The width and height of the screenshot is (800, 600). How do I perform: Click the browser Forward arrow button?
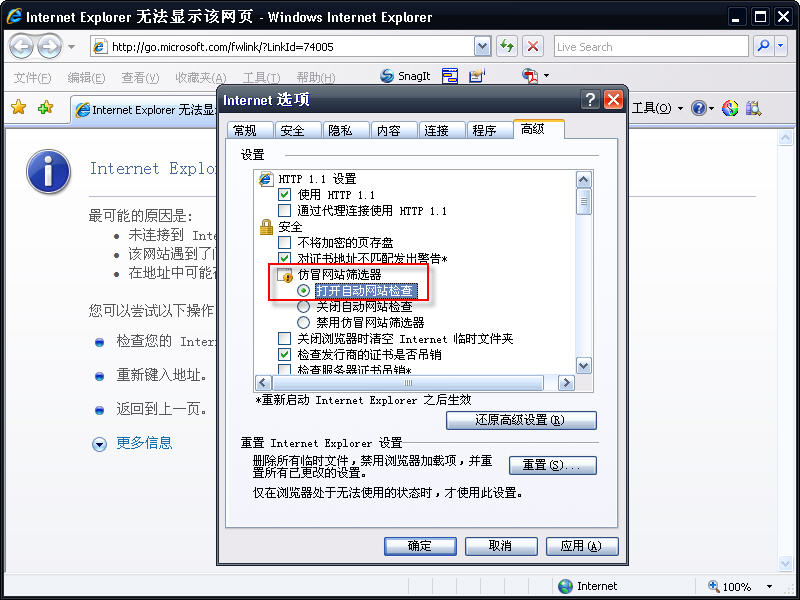pyautogui.click(x=49, y=46)
